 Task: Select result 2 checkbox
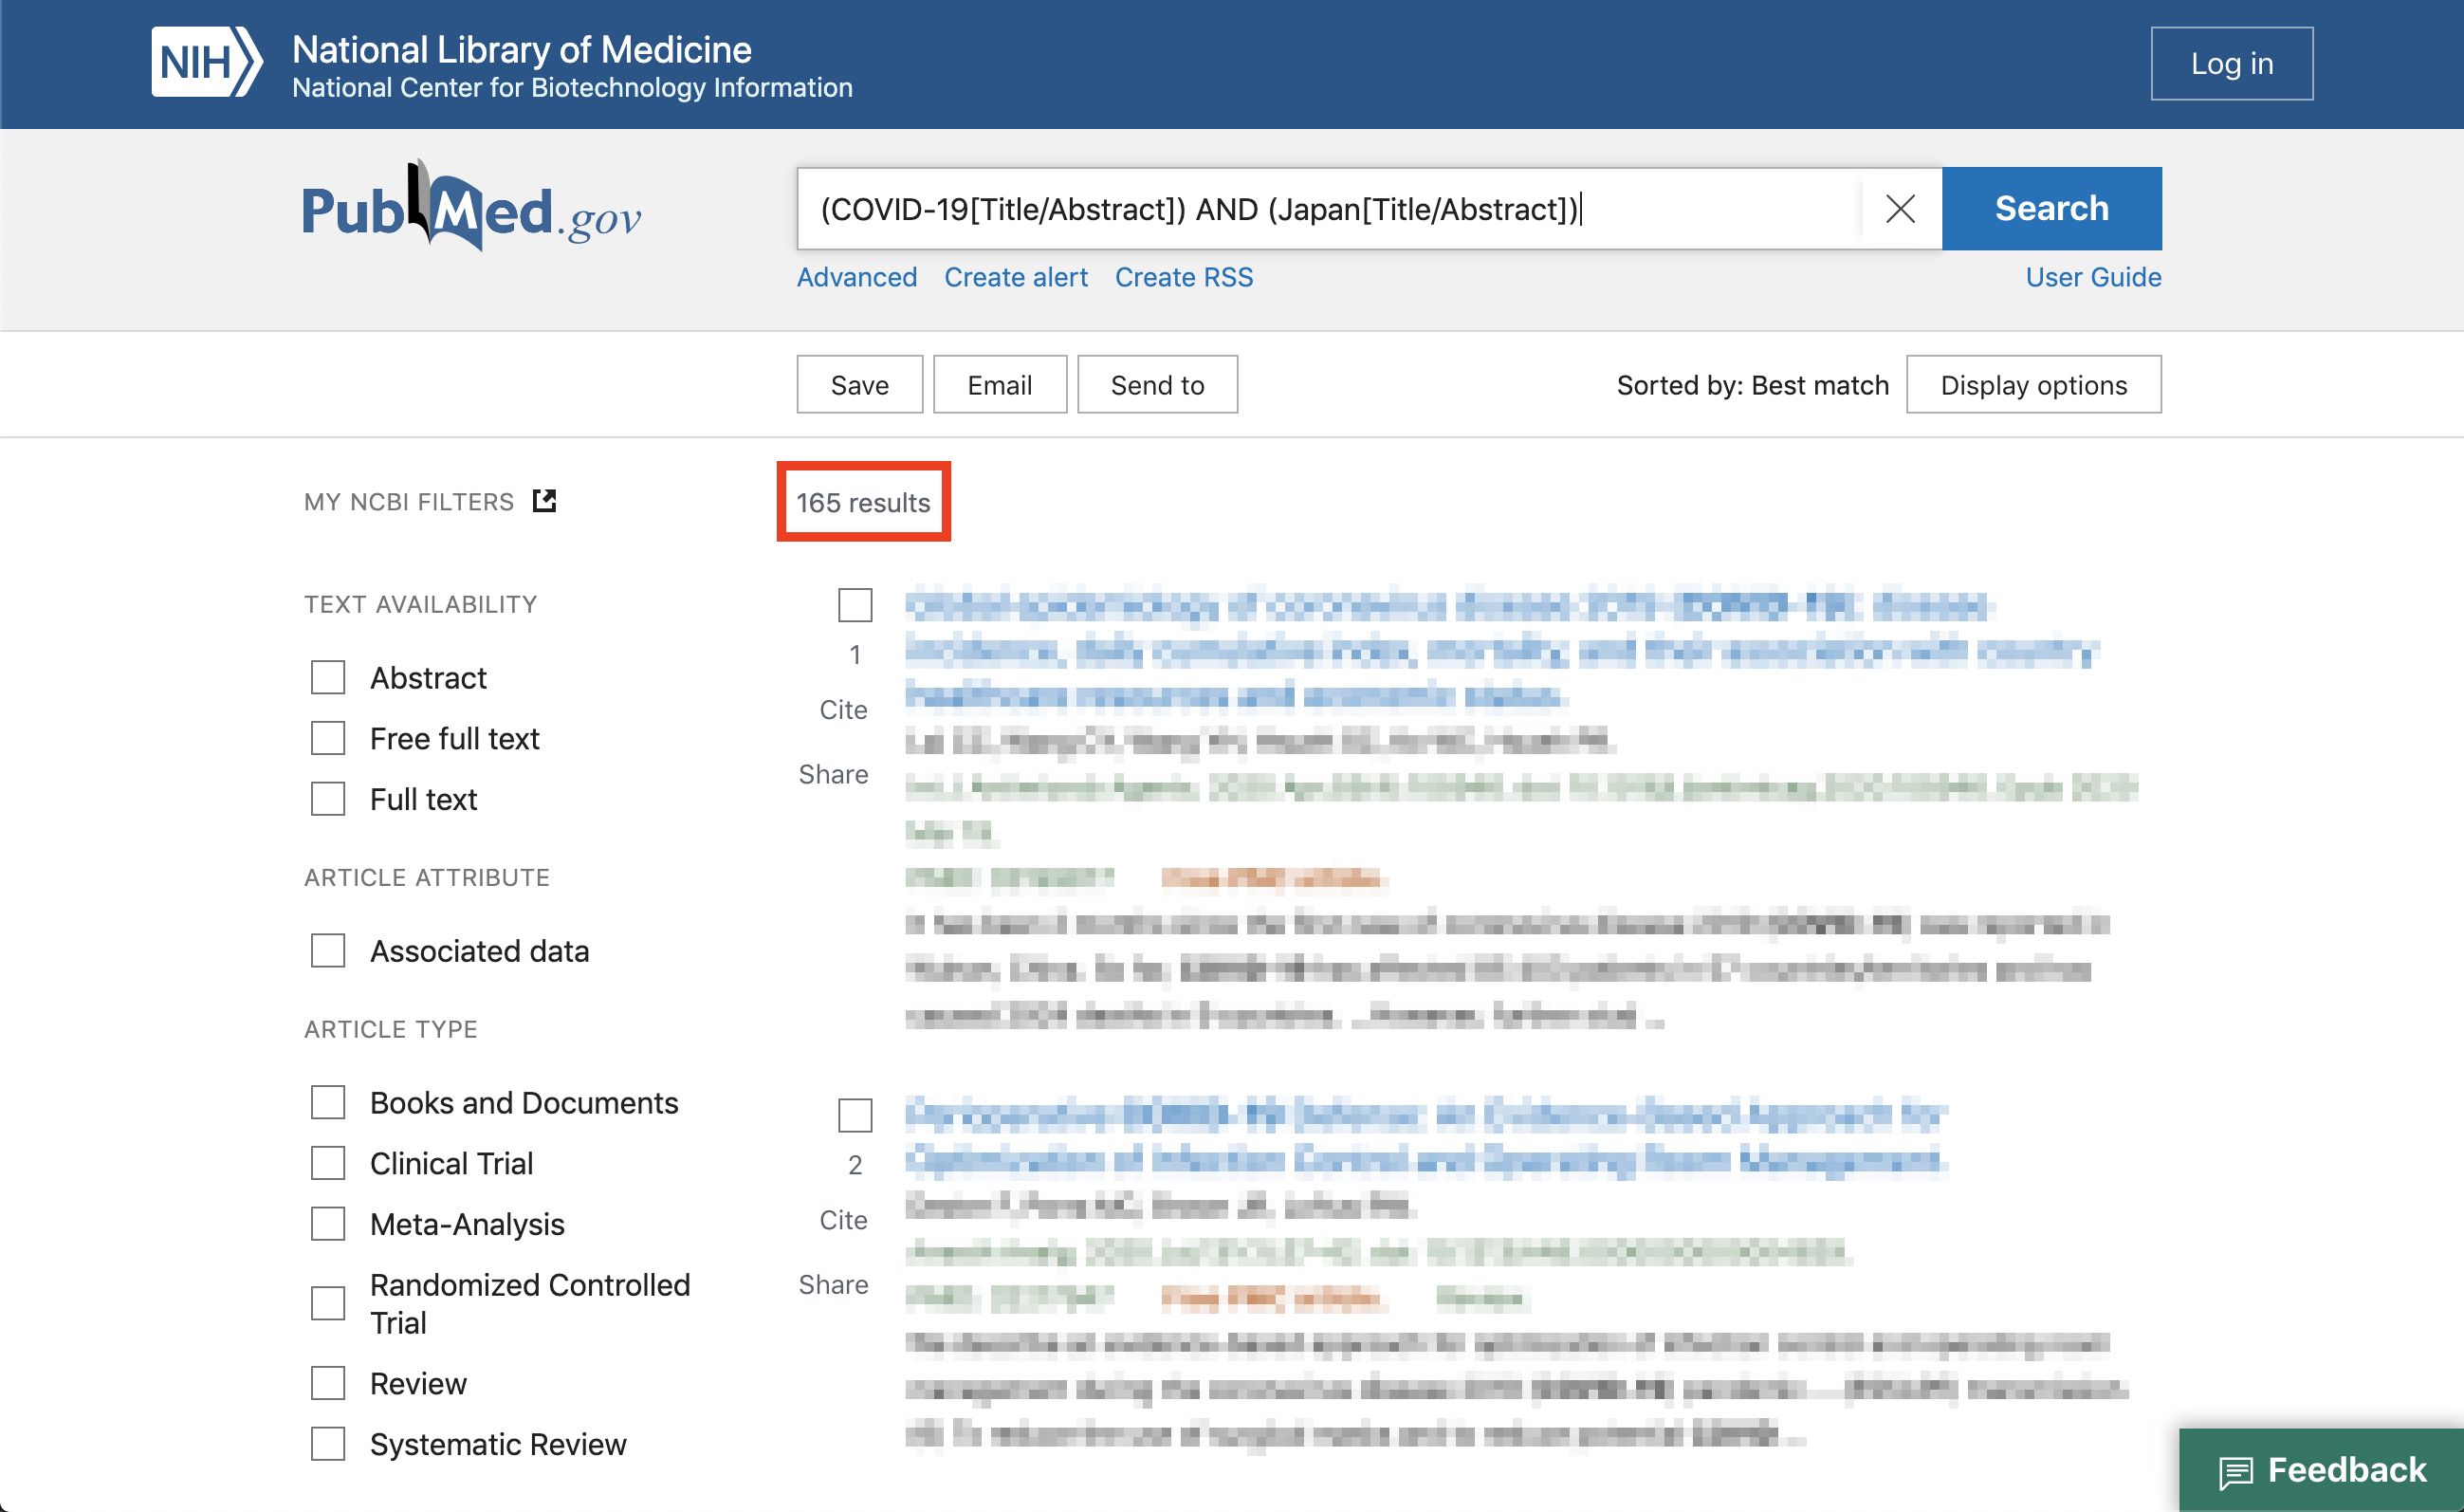click(x=855, y=1115)
